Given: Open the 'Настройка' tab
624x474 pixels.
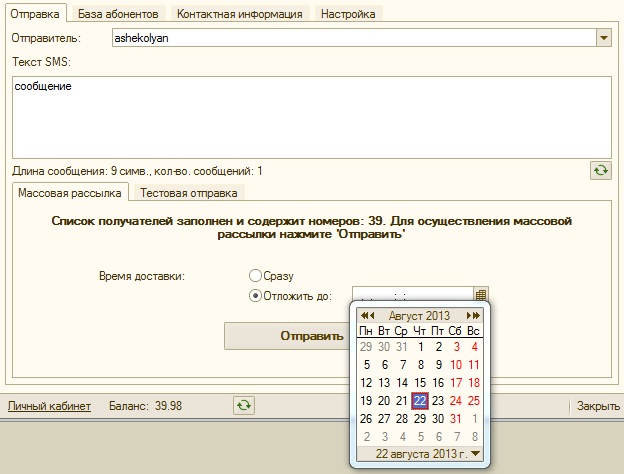Looking at the screenshot, I should coord(348,14).
